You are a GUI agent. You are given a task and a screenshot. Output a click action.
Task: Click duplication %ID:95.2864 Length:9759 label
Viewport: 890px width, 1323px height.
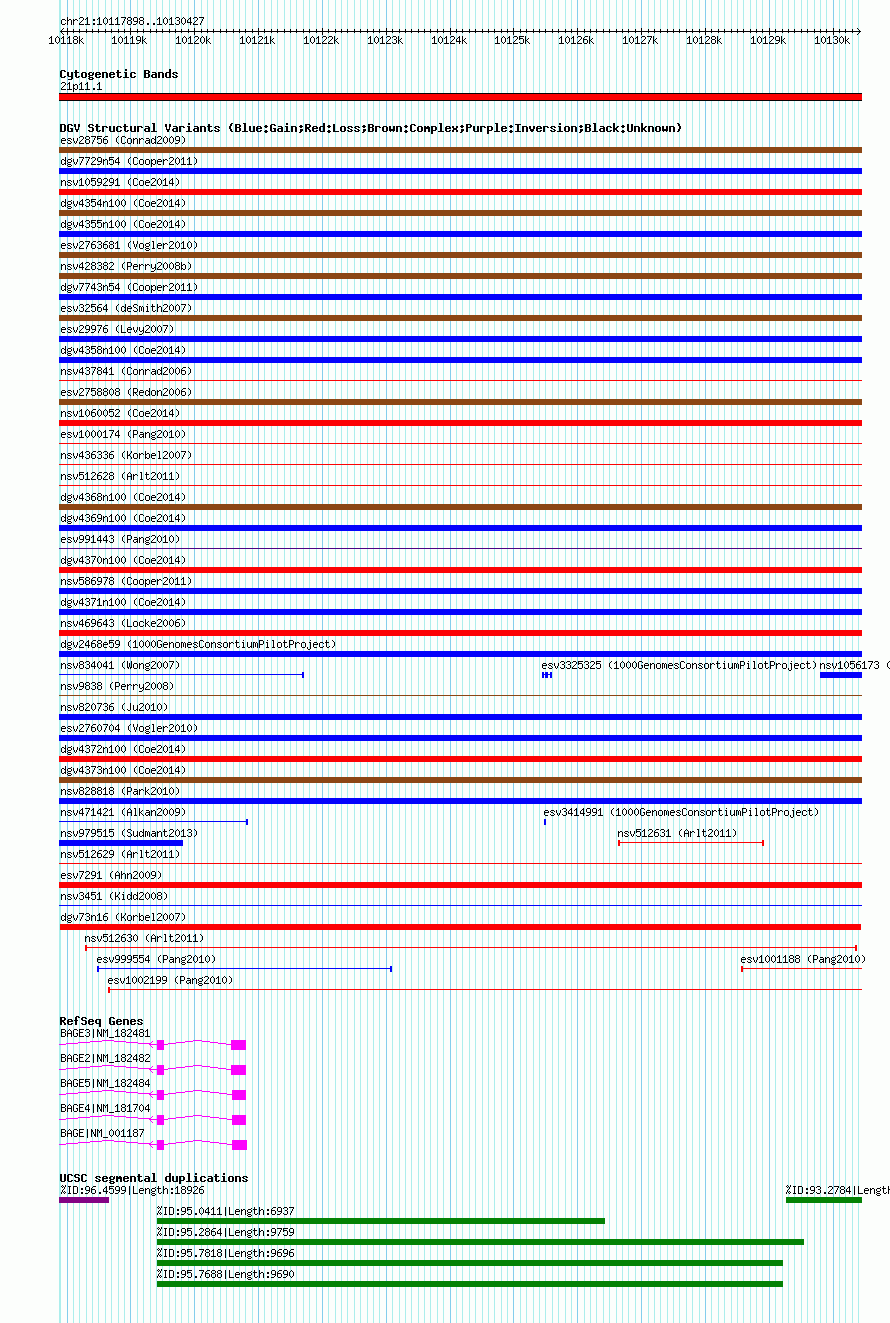(x=225, y=1232)
